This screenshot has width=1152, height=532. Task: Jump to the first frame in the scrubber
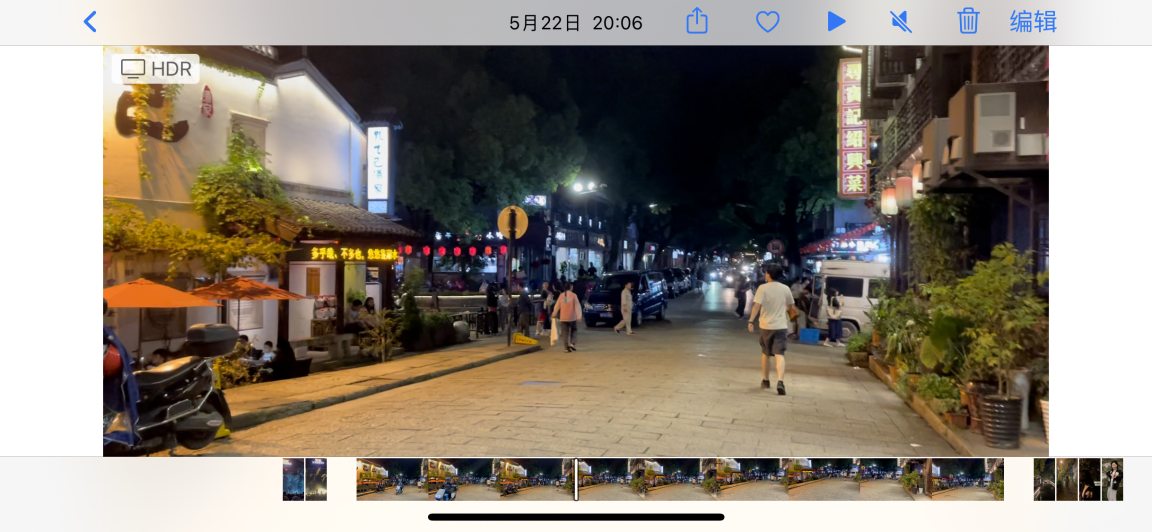pos(366,479)
